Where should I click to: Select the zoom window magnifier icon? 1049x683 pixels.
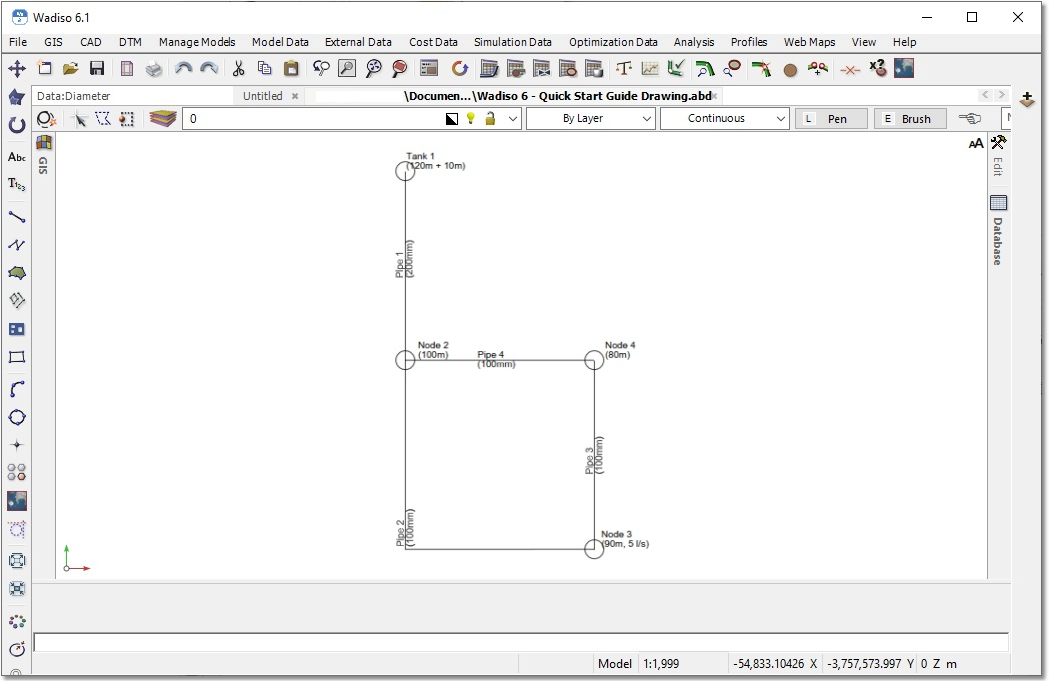click(347, 68)
